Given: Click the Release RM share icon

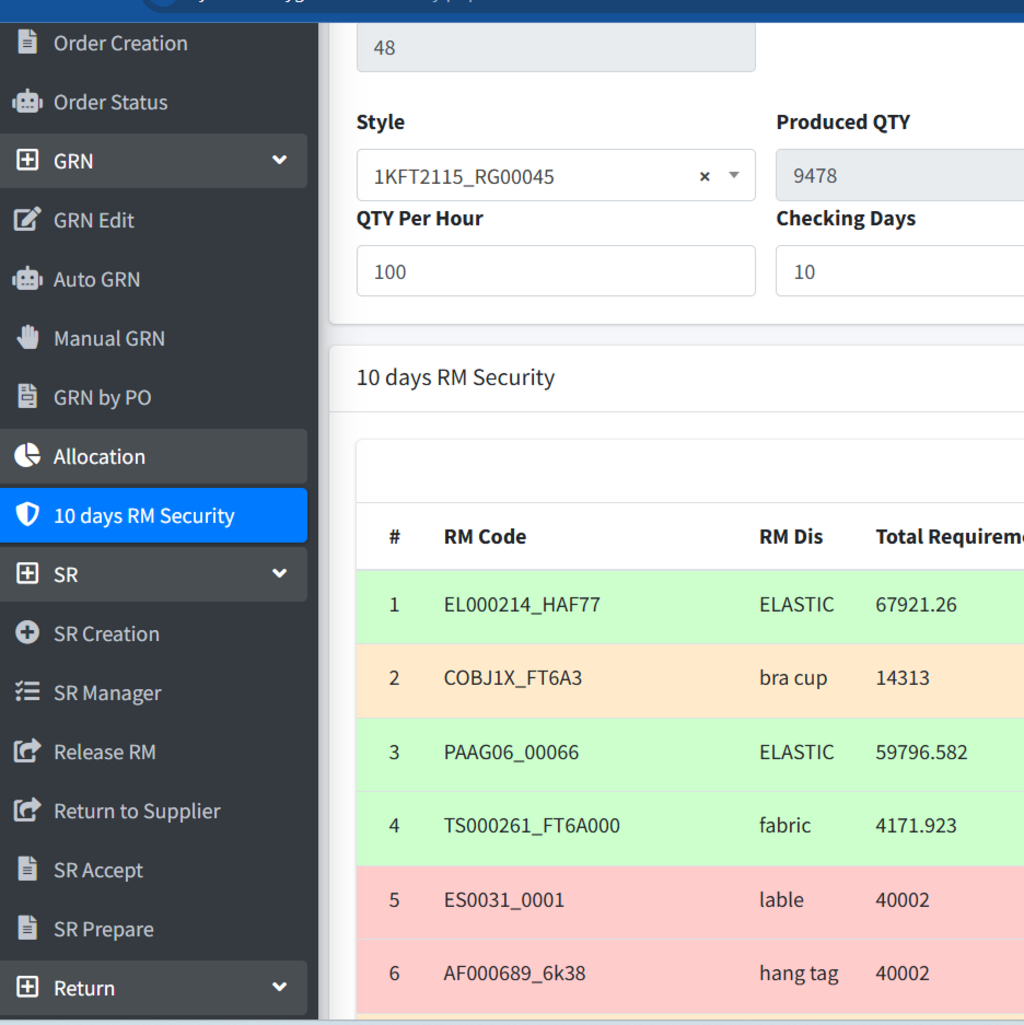Looking at the screenshot, I should [x=27, y=752].
